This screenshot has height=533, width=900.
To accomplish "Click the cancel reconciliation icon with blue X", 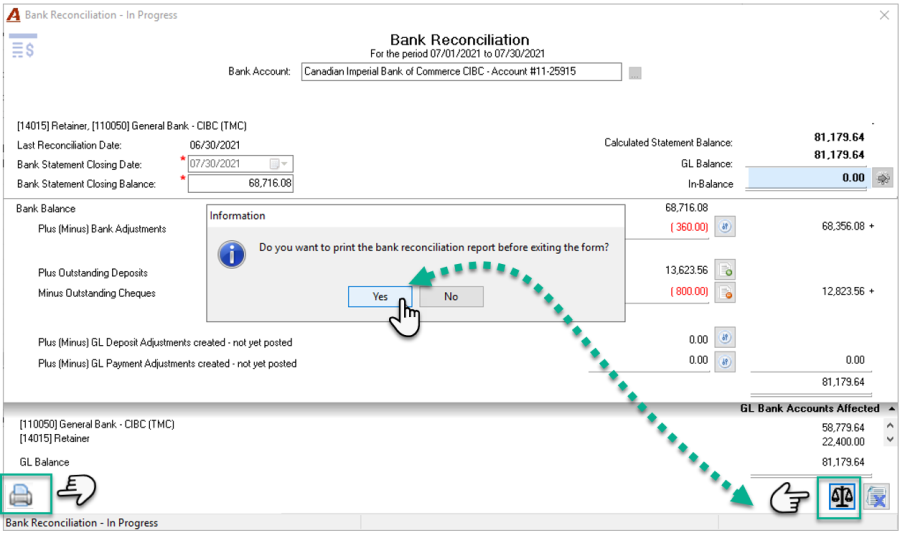I will click(877, 497).
